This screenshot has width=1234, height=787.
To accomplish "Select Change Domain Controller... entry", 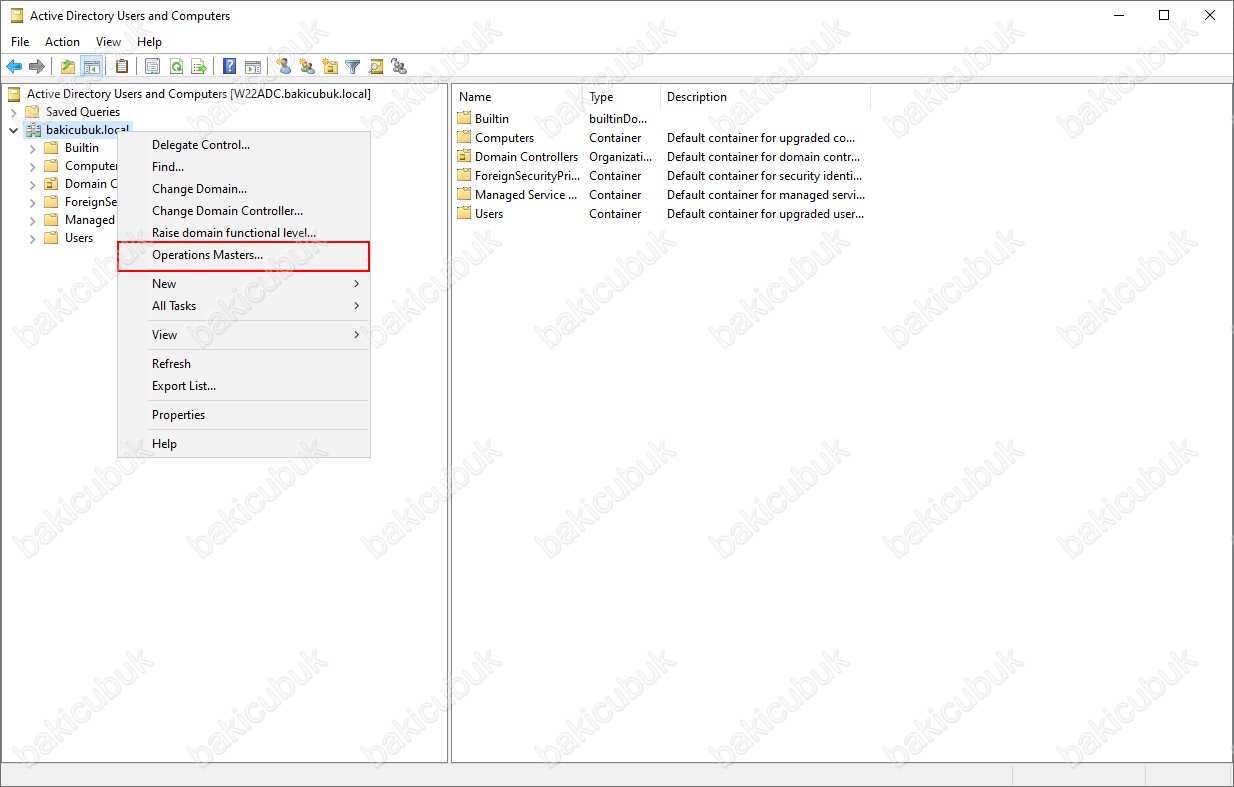I will pyautogui.click(x=244, y=211).
